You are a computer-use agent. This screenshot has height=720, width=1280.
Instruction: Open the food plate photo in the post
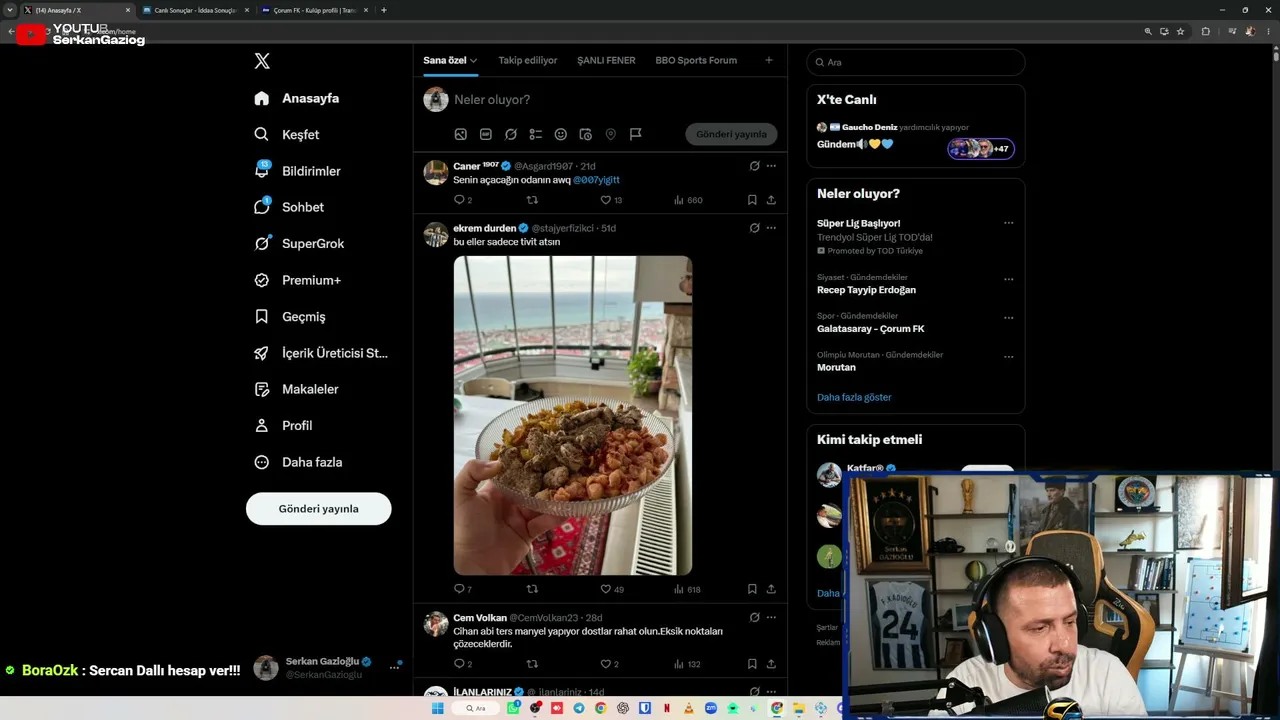click(573, 415)
